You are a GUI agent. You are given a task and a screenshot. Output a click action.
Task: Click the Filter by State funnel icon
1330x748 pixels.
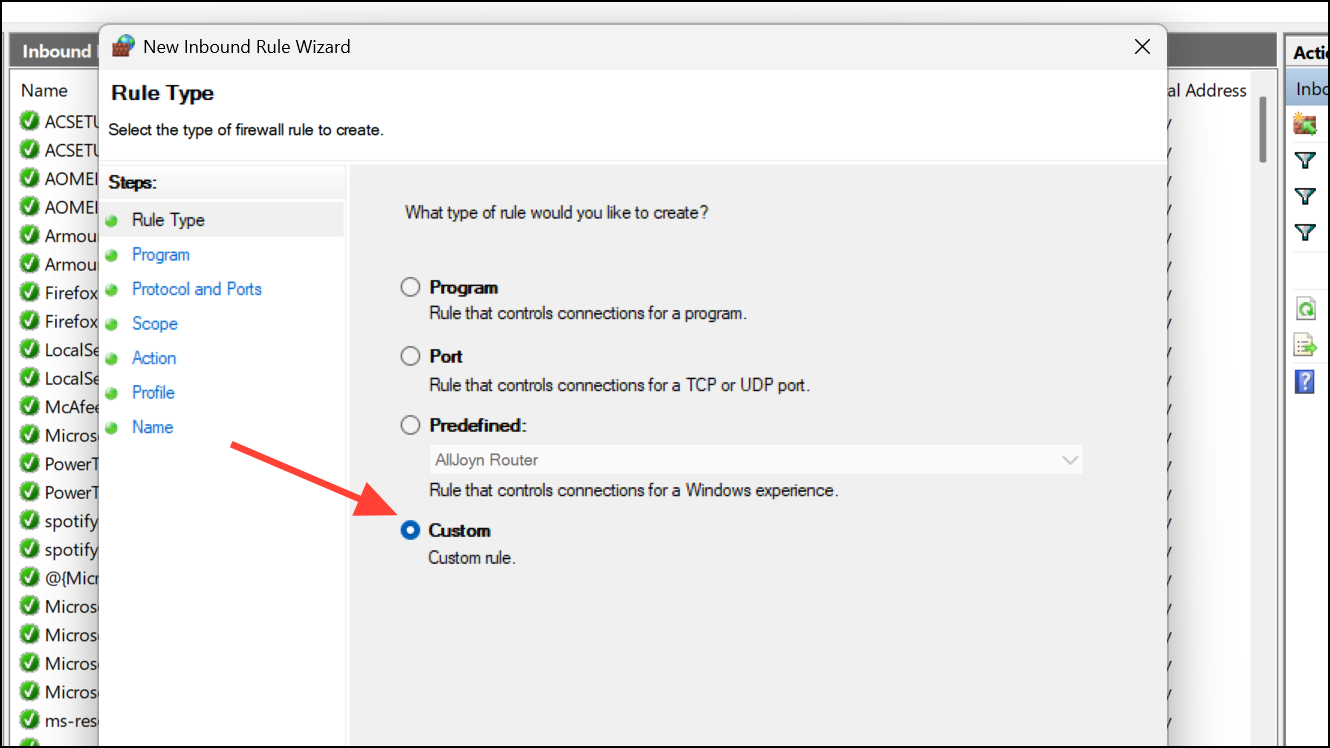pos(1304,196)
